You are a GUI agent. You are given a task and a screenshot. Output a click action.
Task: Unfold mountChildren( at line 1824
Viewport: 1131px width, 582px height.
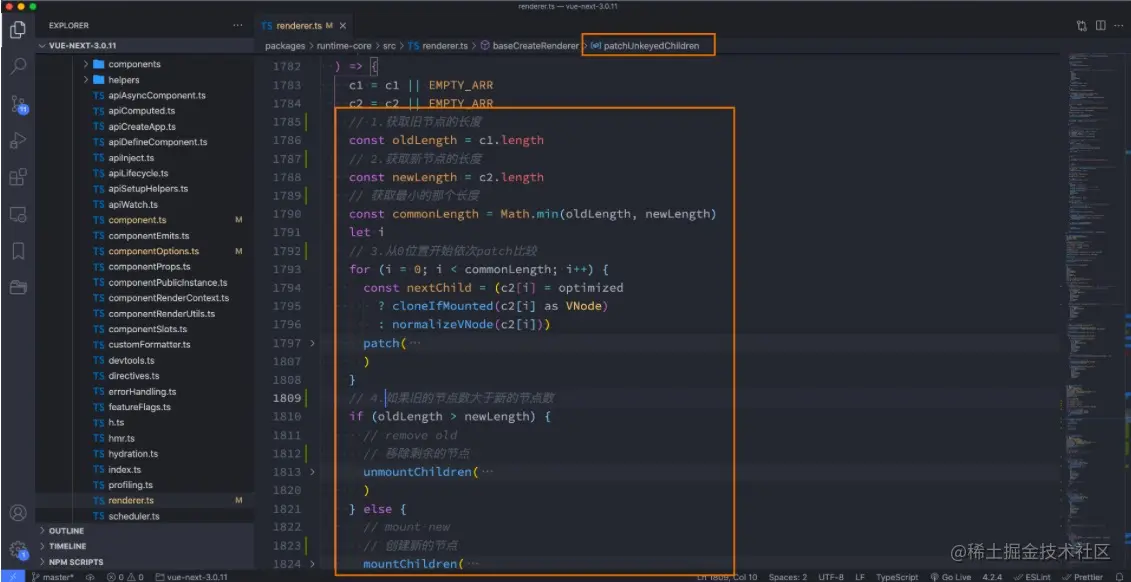(312, 564)
